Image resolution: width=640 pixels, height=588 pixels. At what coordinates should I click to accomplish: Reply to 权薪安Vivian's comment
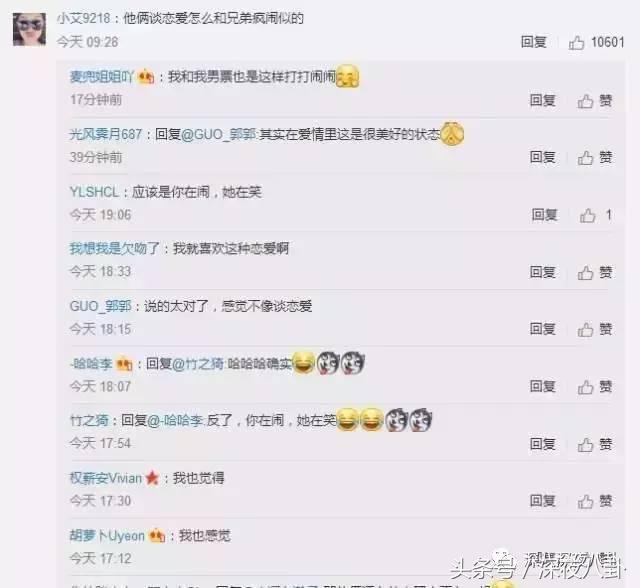point(542,501)
